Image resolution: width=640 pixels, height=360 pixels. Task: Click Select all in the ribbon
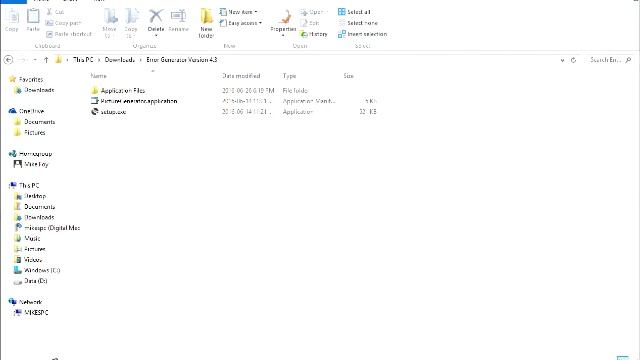pos(354,12)
